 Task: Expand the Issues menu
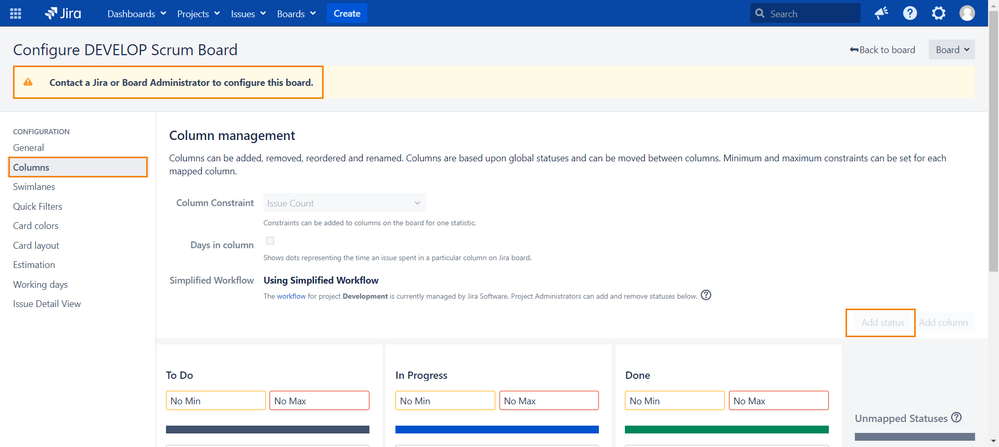249,13
